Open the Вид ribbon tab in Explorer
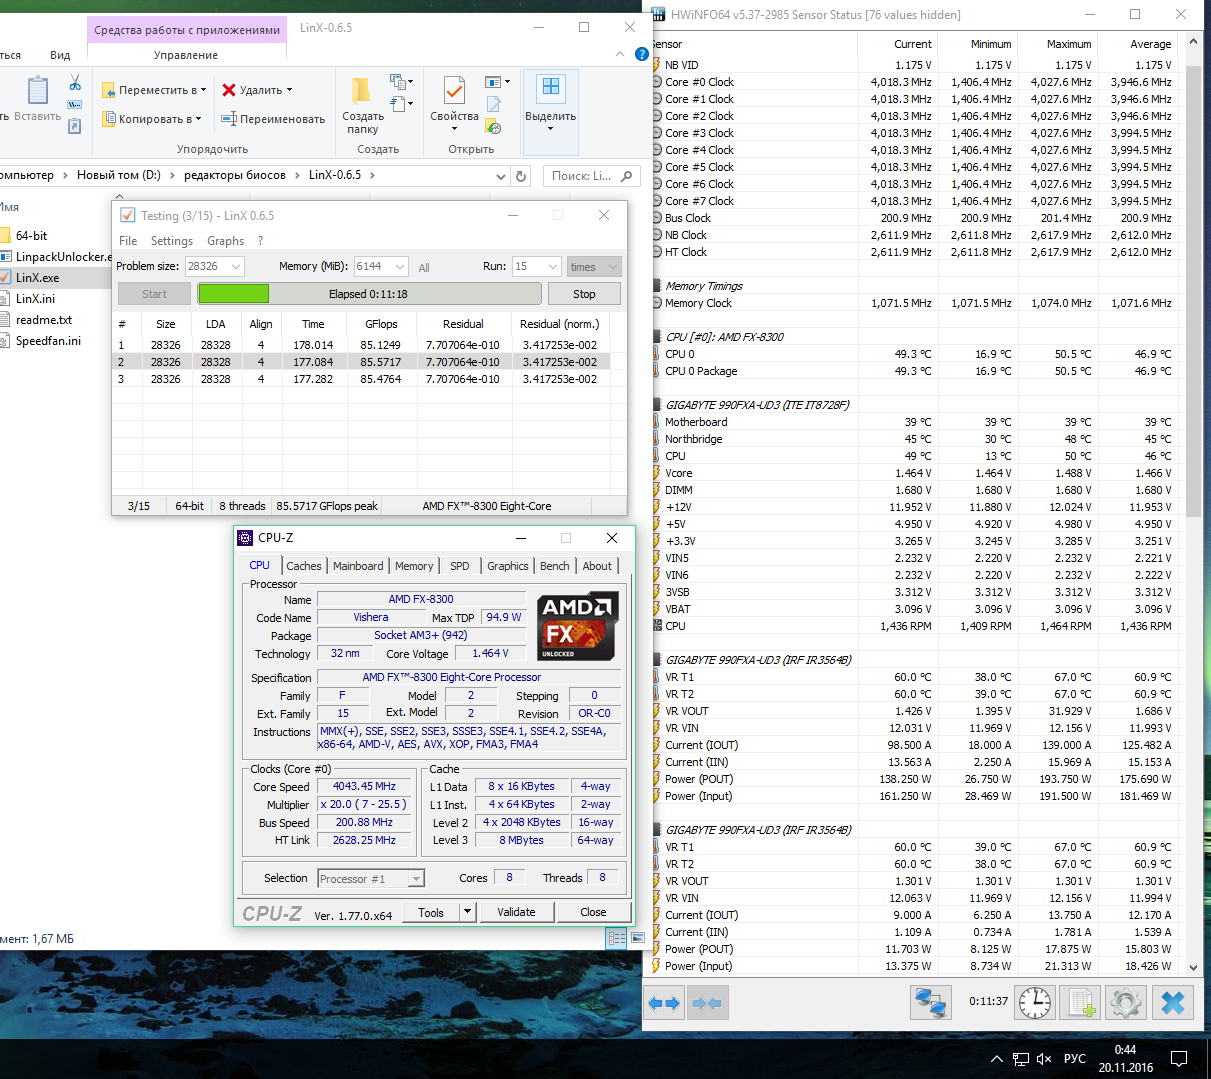Viewport: 1211px width, 1079px height. point(60,55)
